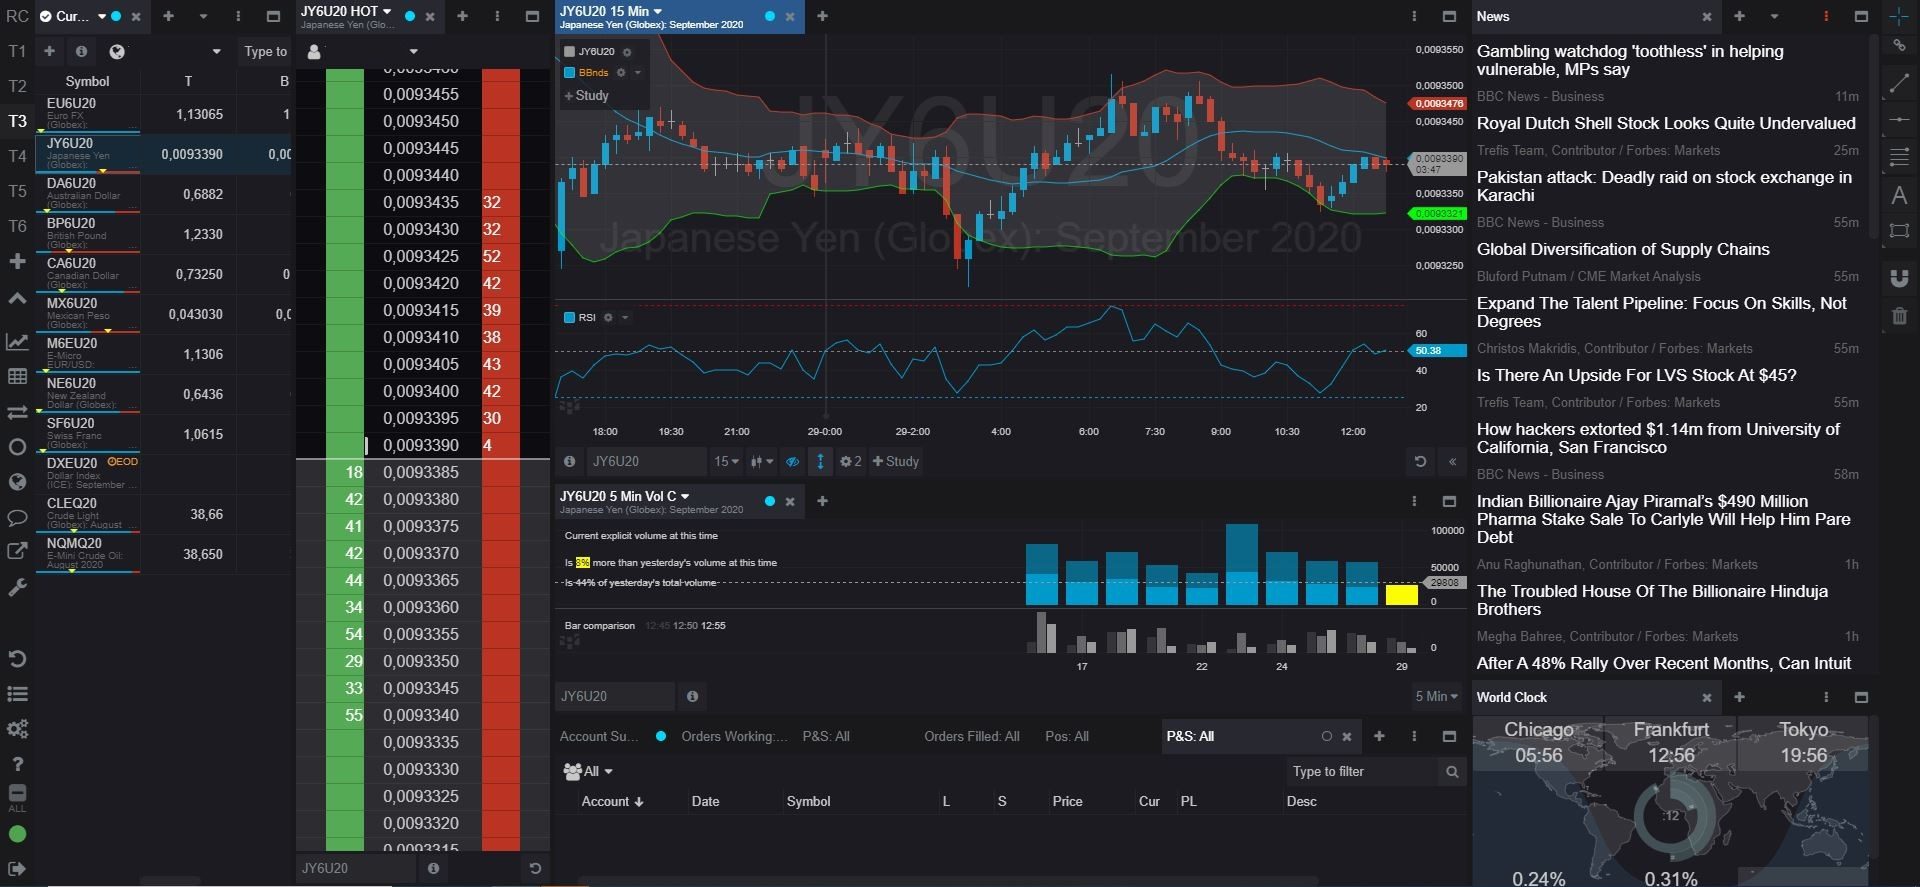The image size is (1920, 887).
Task: Select the text annotation tool
Action: click(x=1899, y=196)
